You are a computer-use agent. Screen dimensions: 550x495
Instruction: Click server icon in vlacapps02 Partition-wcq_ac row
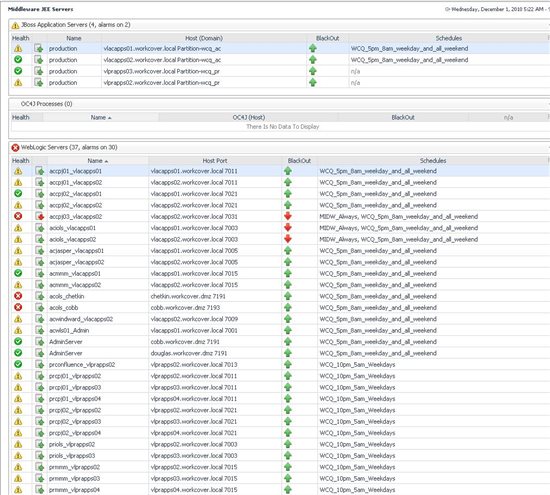pyautogui.click(x=39, y=60)
